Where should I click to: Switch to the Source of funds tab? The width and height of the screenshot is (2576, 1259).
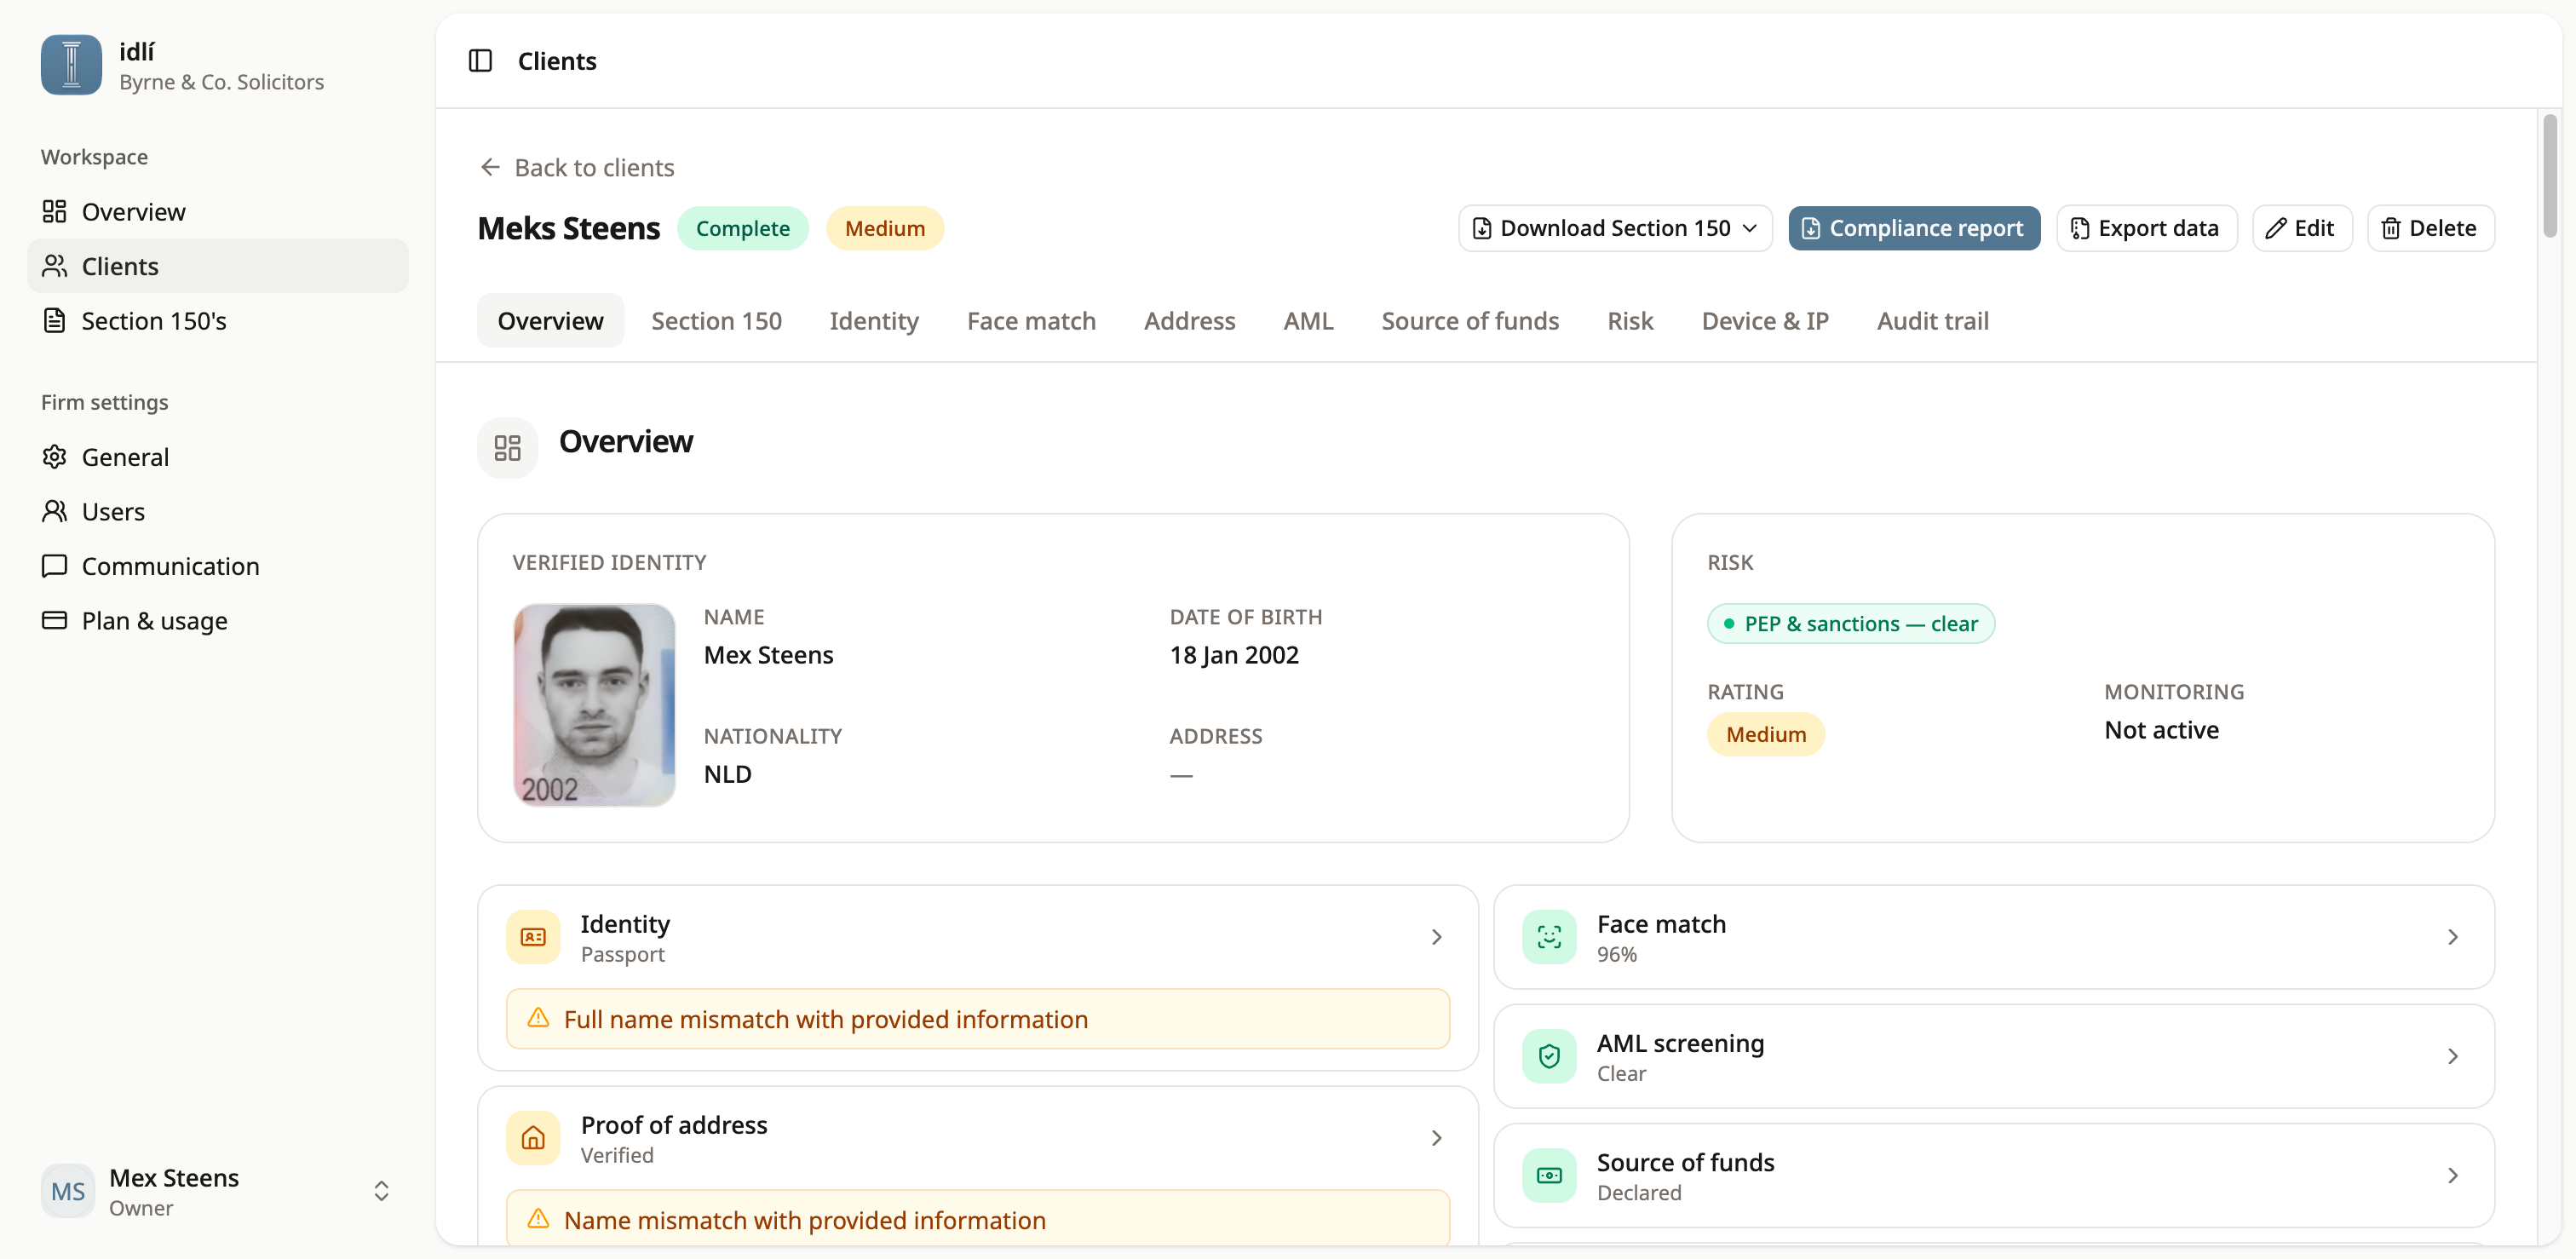[1470, 321]
